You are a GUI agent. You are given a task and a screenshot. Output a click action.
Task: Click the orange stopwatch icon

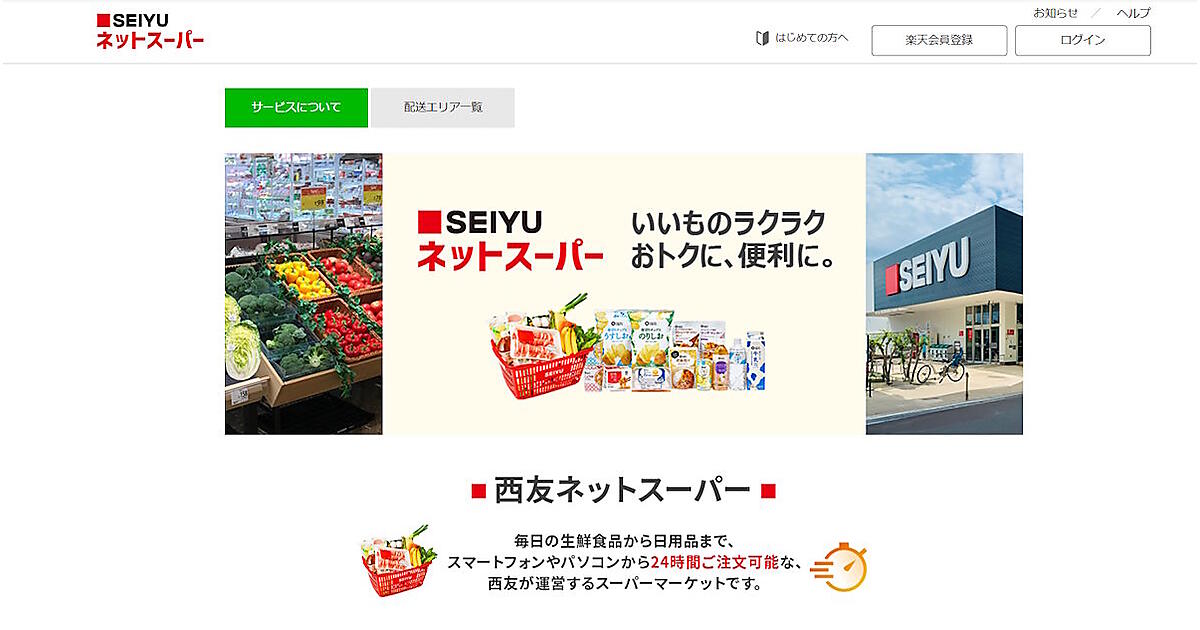point(838,568)
